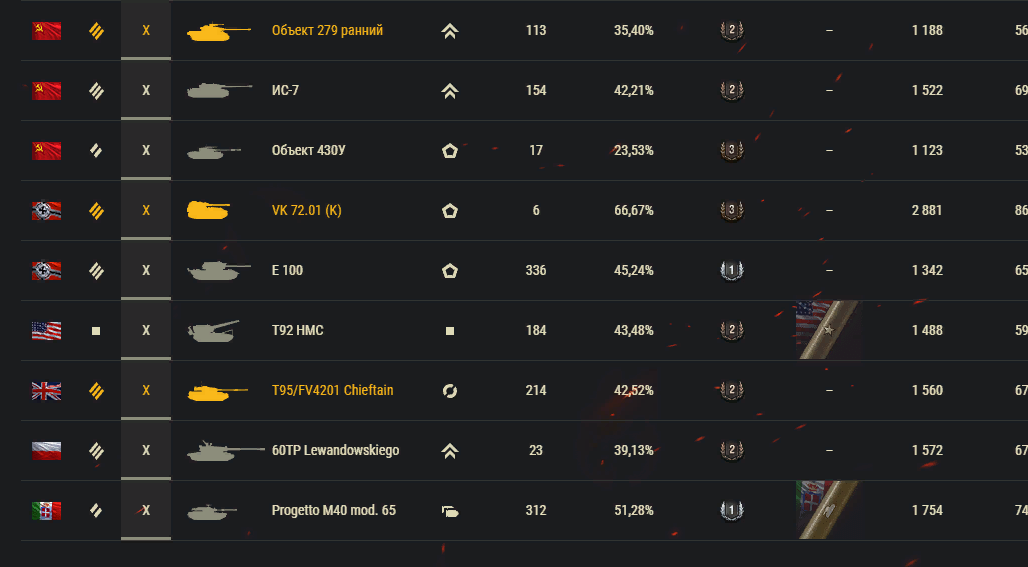Click the British flag in the Chieftain row
1028x567 pixels.
click(x=46, y=390)
